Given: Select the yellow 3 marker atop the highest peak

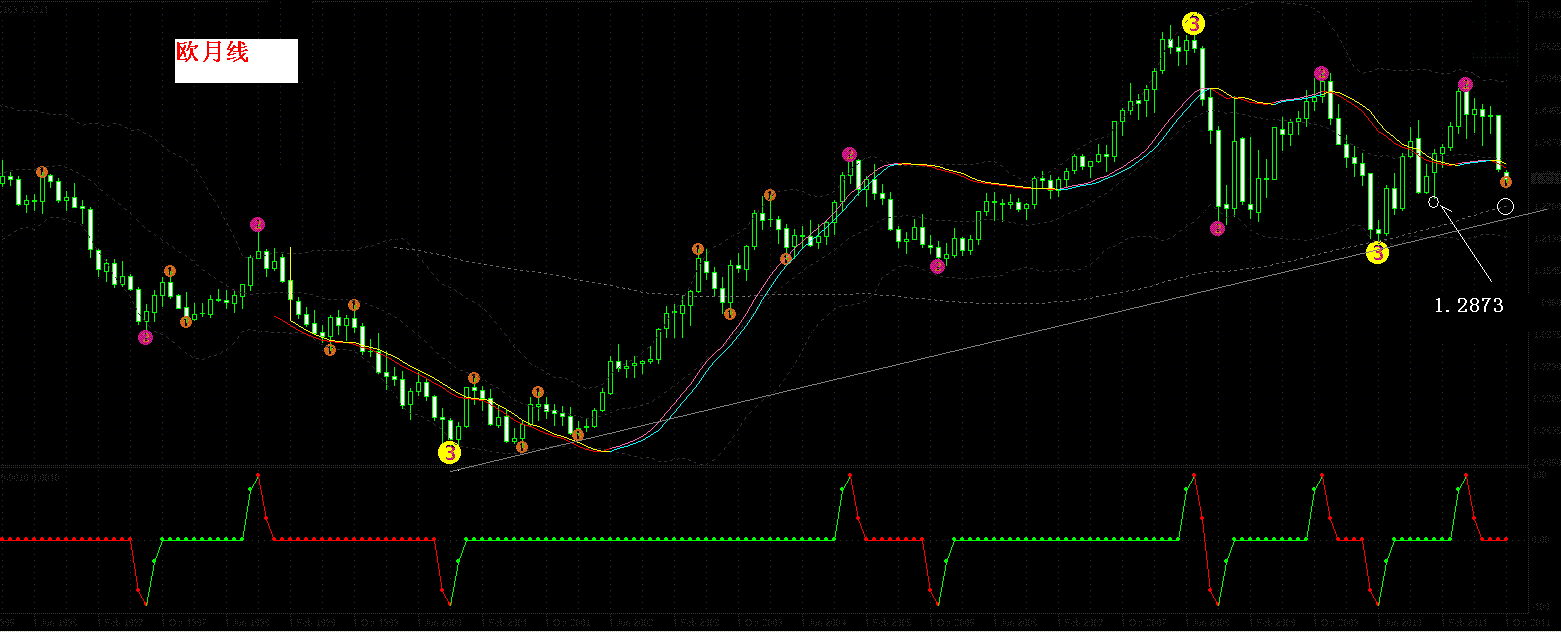Looking at the screenshot, I should pyautogui.click(x=1193, y=24).
